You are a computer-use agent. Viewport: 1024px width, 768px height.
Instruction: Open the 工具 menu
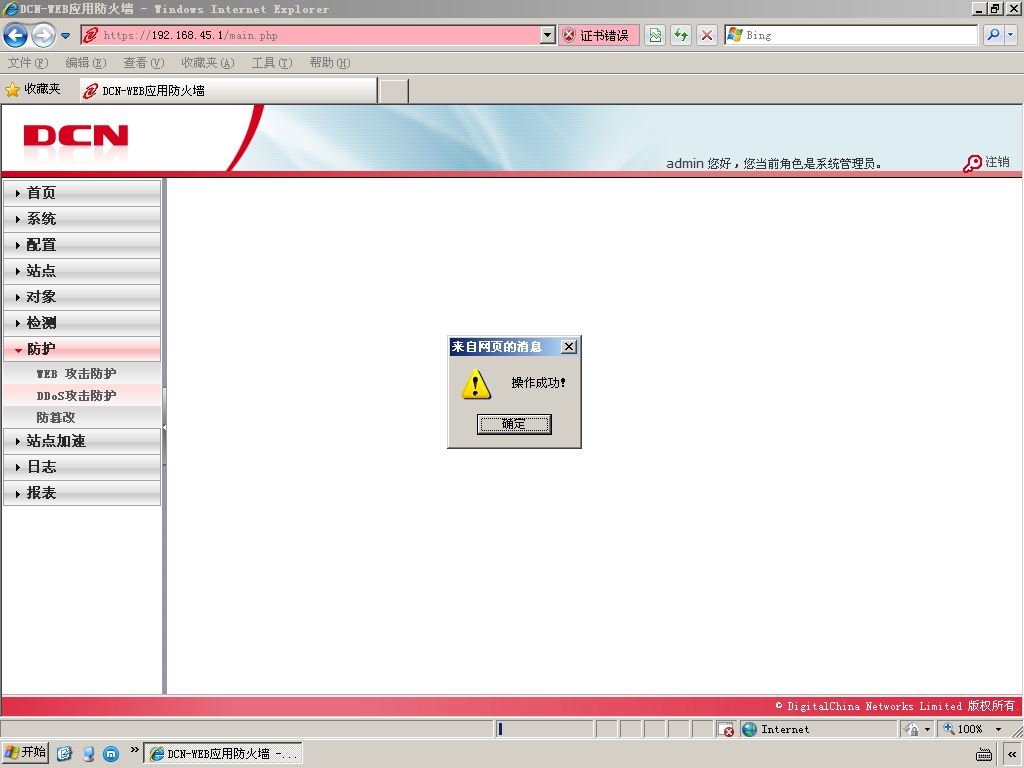pos(272,63)
